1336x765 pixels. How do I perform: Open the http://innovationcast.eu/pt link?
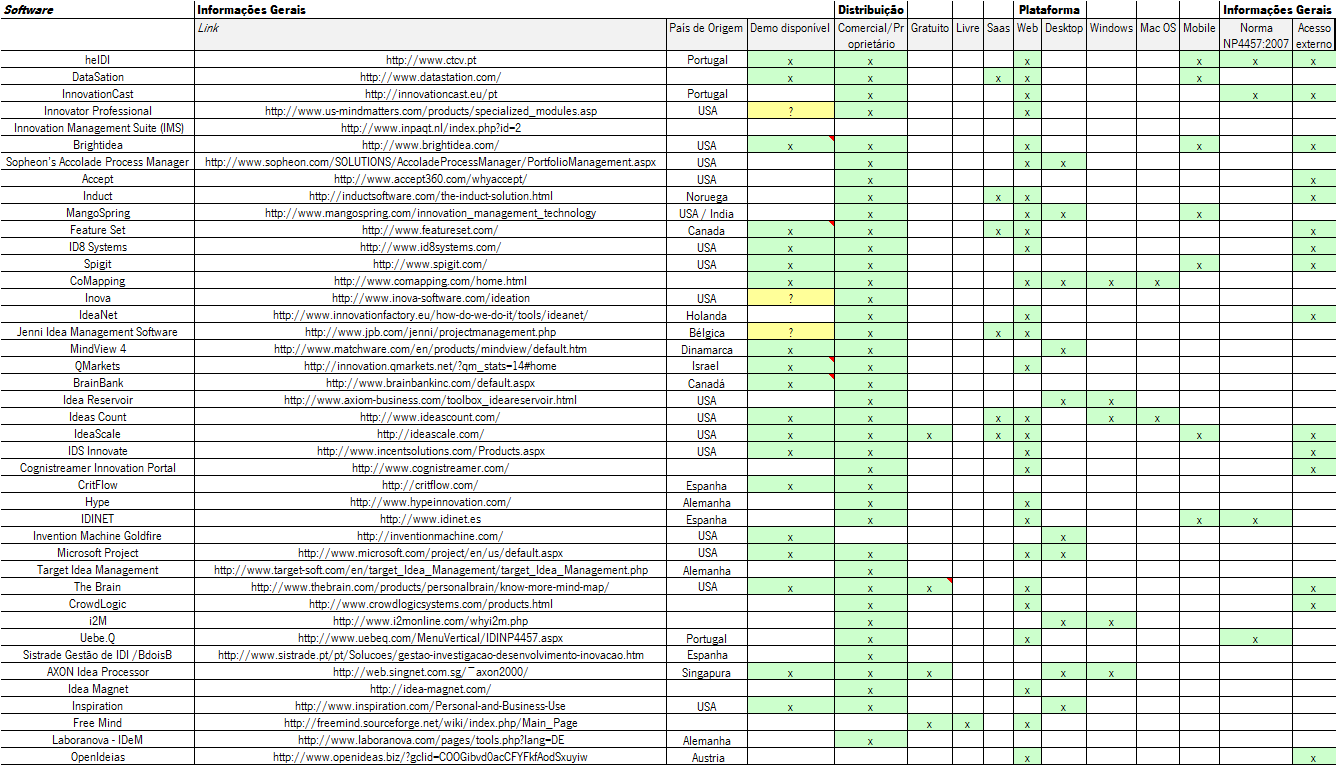pyautogui.click(x=431, y=94)
